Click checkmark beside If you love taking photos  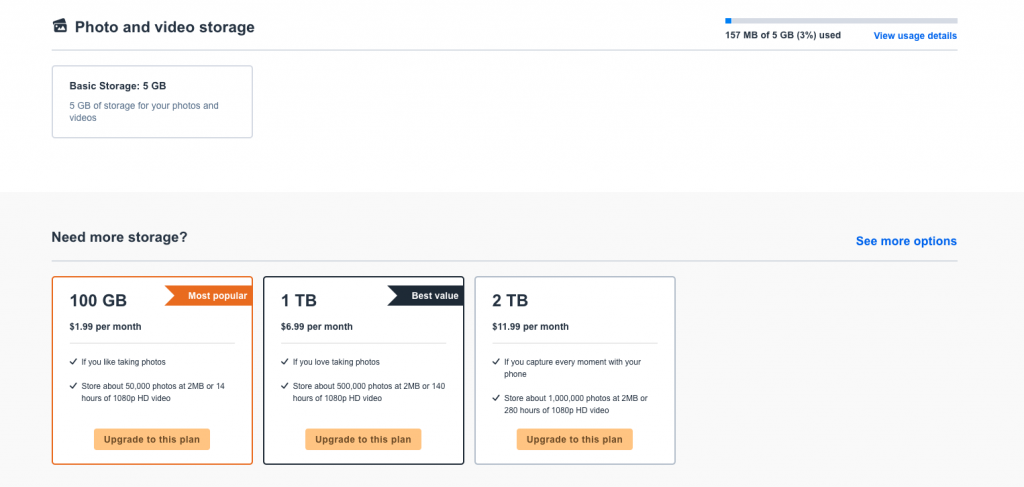[x=285, y=362]
